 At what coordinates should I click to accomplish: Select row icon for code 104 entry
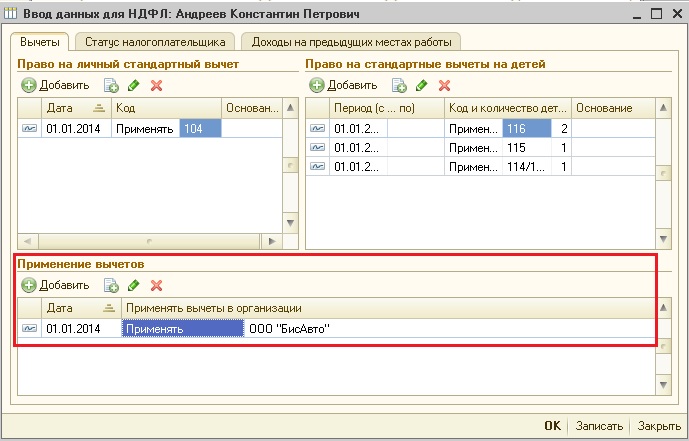[29, 129]
